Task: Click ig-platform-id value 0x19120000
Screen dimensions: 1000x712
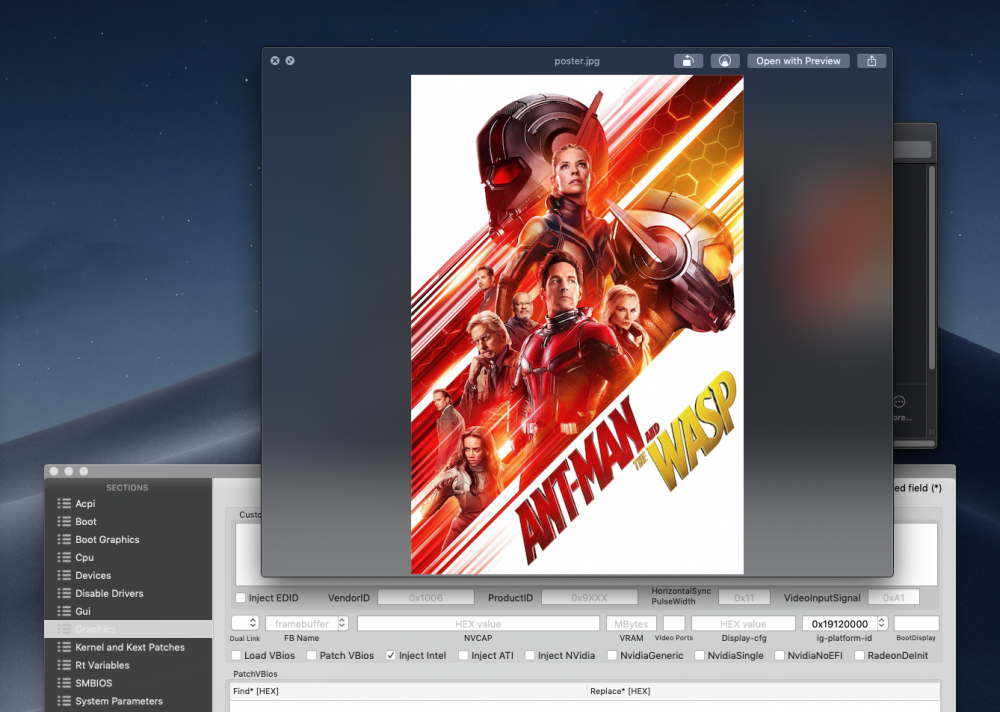Action: [x=839, y=623]
